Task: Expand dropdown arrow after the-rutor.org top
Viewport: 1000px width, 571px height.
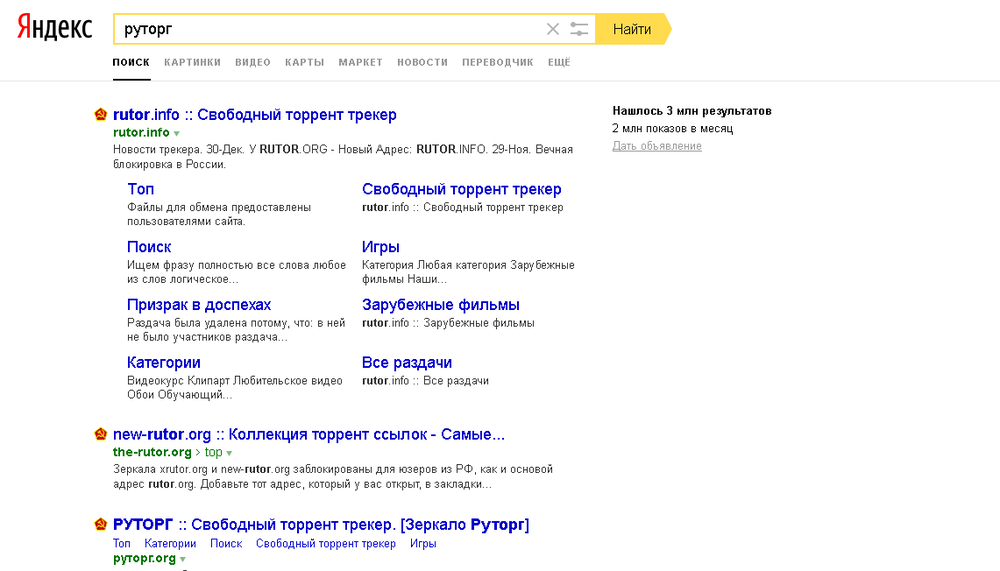Action: coord(229,453)
